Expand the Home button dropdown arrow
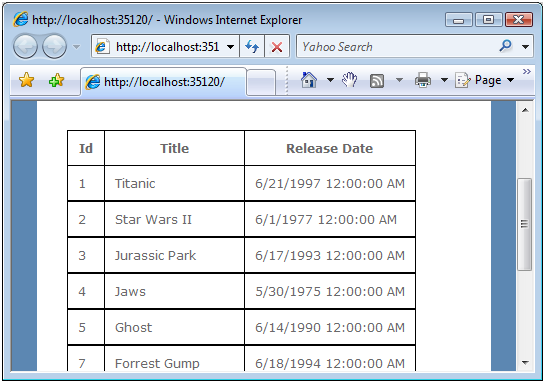Image resolution: width=545 pixels, height=383 pixels. pos(330,80)
